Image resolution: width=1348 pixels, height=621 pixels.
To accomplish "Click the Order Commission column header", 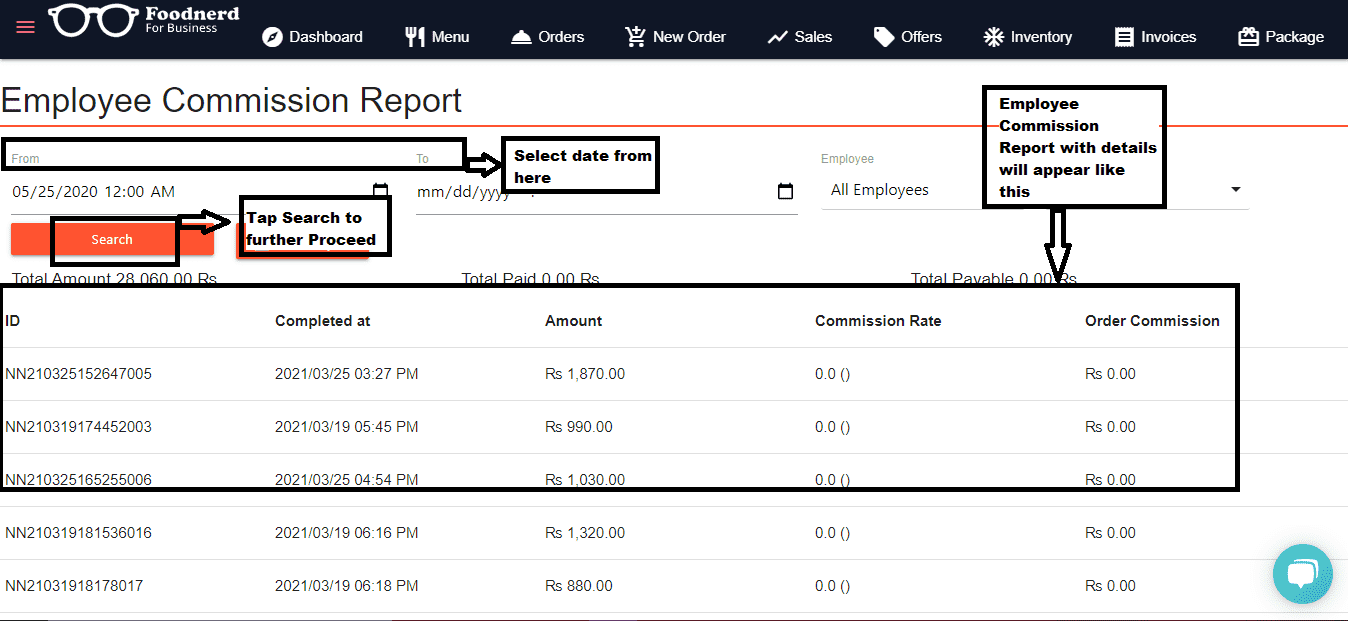I will coord(1152,321).
